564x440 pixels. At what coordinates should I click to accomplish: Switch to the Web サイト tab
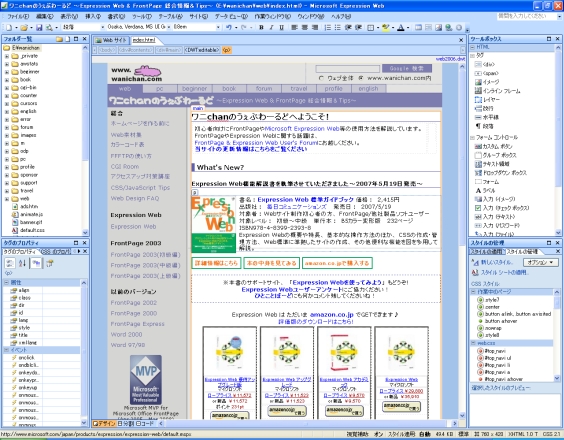pyautogui.click(x=111, y=40)
